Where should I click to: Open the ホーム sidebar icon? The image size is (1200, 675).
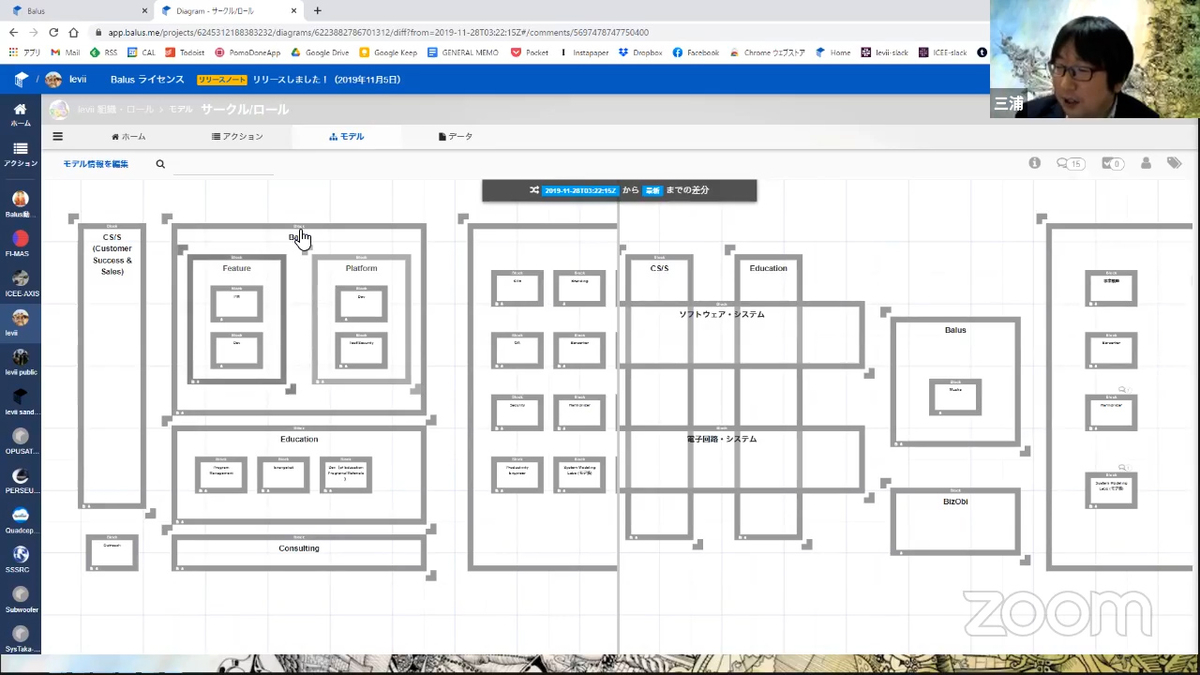(x=20, y=114)
